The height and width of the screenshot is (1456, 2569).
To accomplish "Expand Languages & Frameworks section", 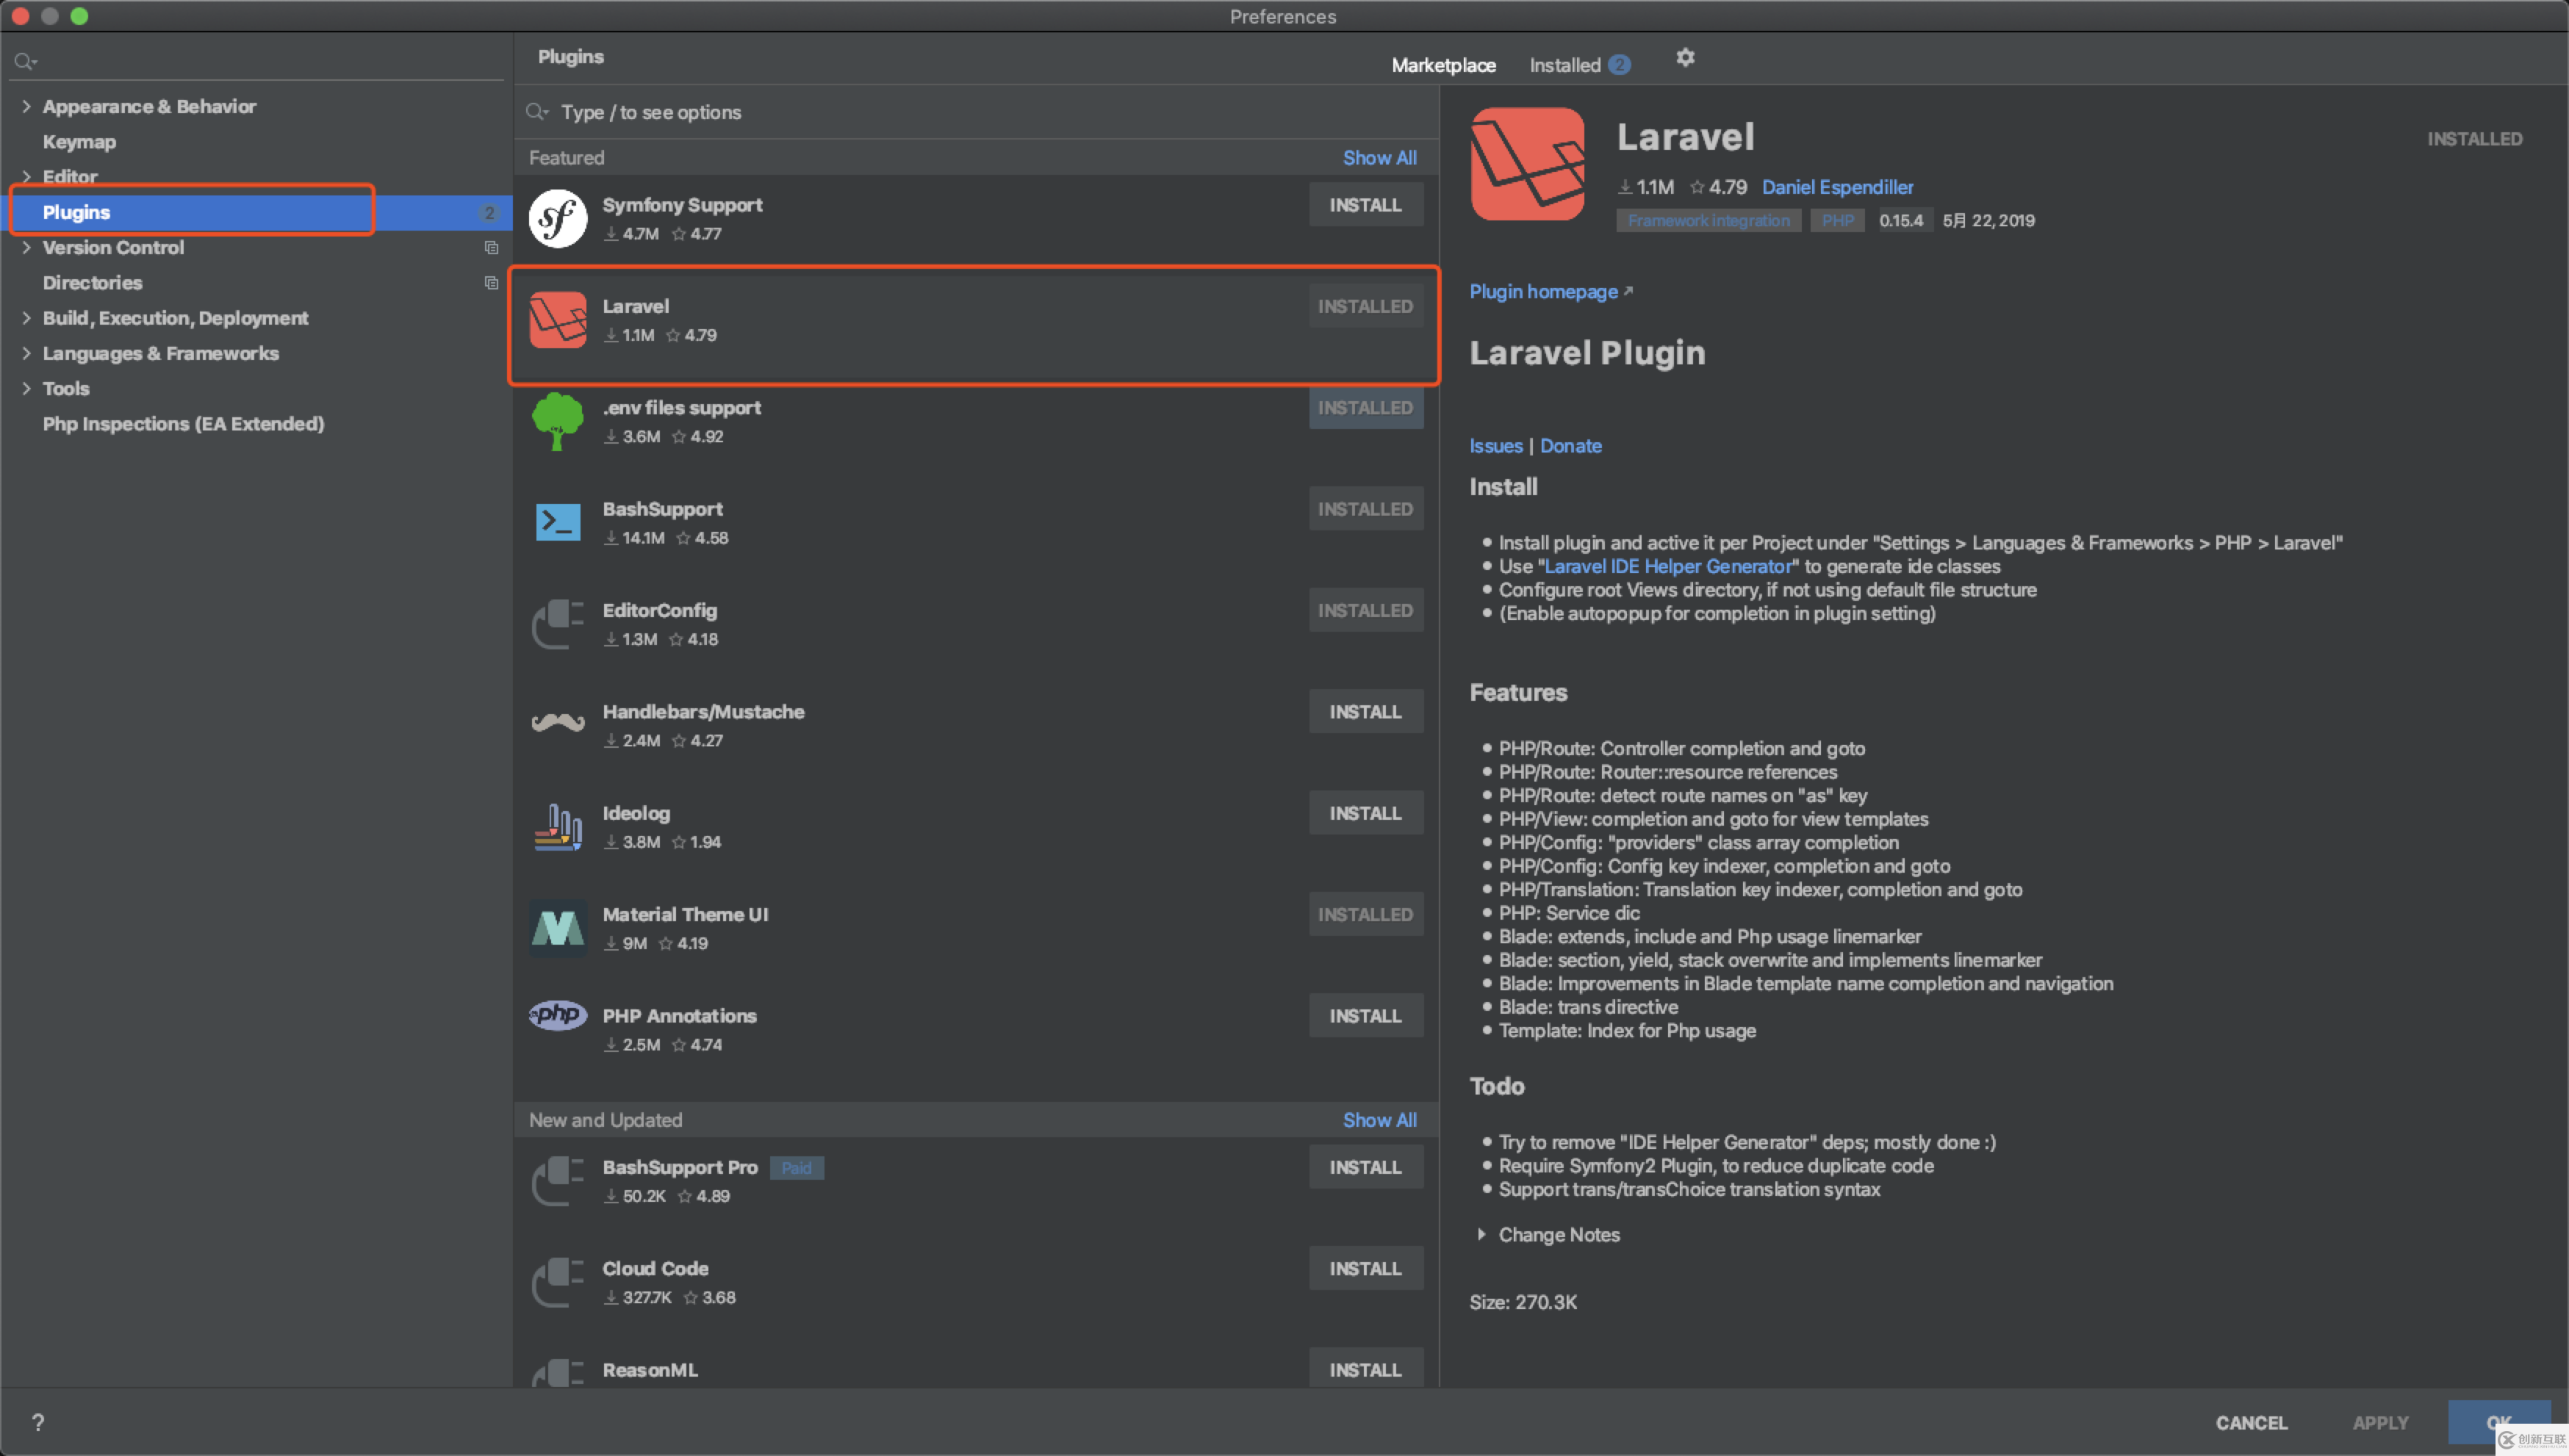I will (x=26, y=353).
